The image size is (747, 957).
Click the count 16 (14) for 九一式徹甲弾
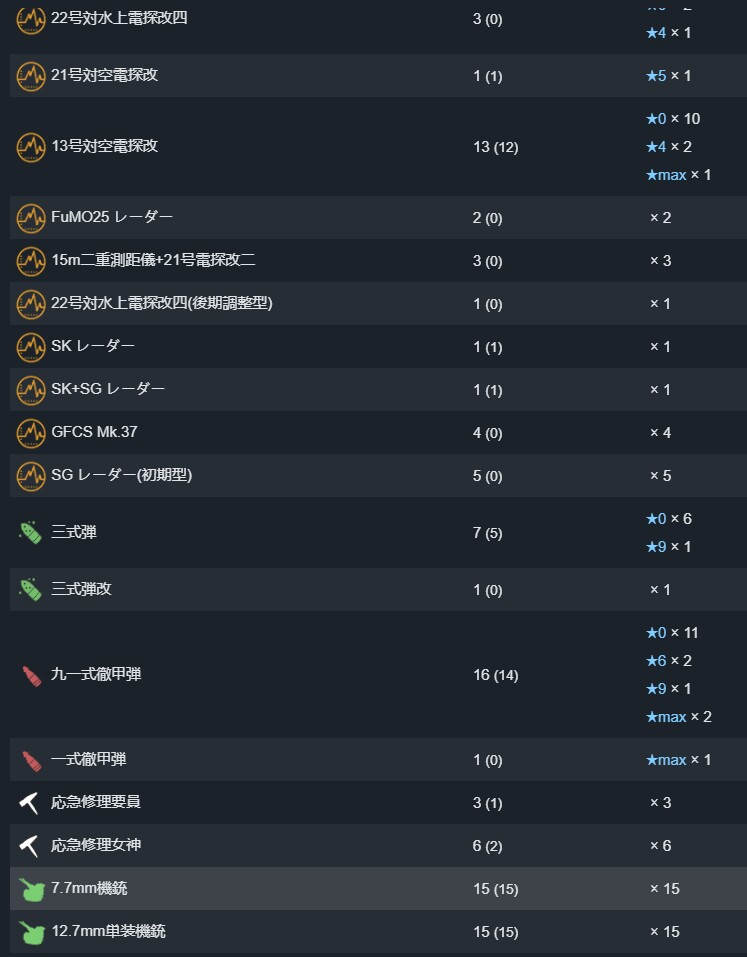click(496, 675)
